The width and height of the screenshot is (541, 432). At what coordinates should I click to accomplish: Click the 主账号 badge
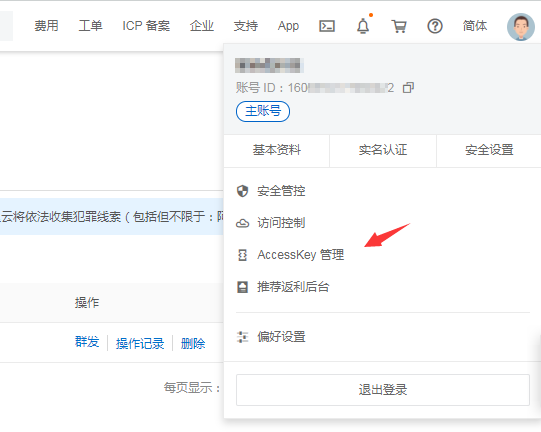click(263, 111)
